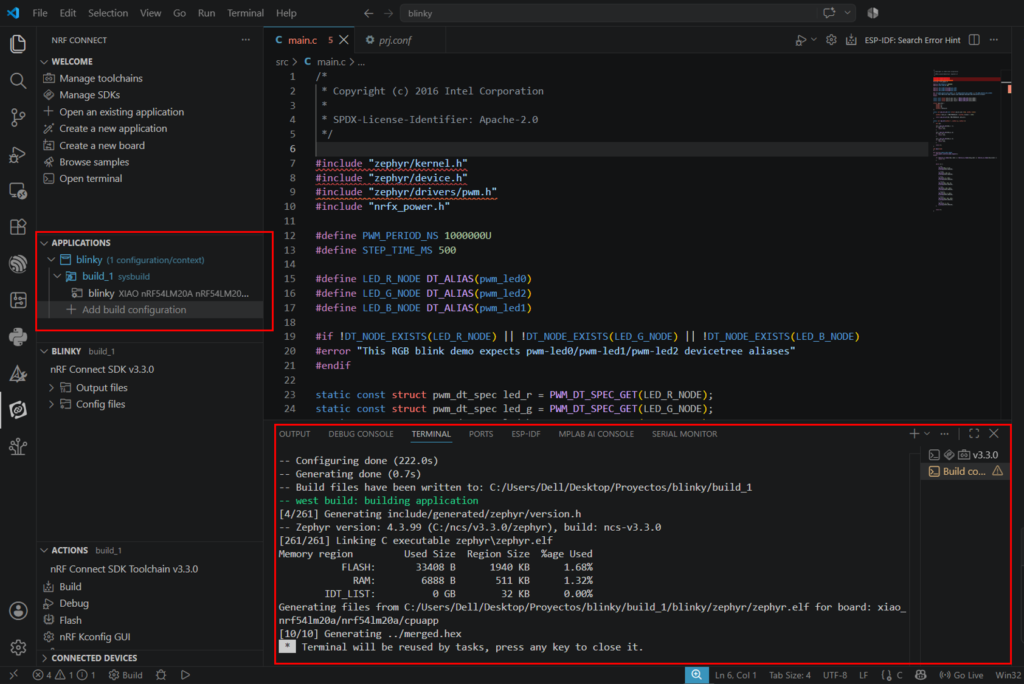Collapse the build_1 sysbuild node
This screenshot has width=1024, height=684.
pos(58,276)
